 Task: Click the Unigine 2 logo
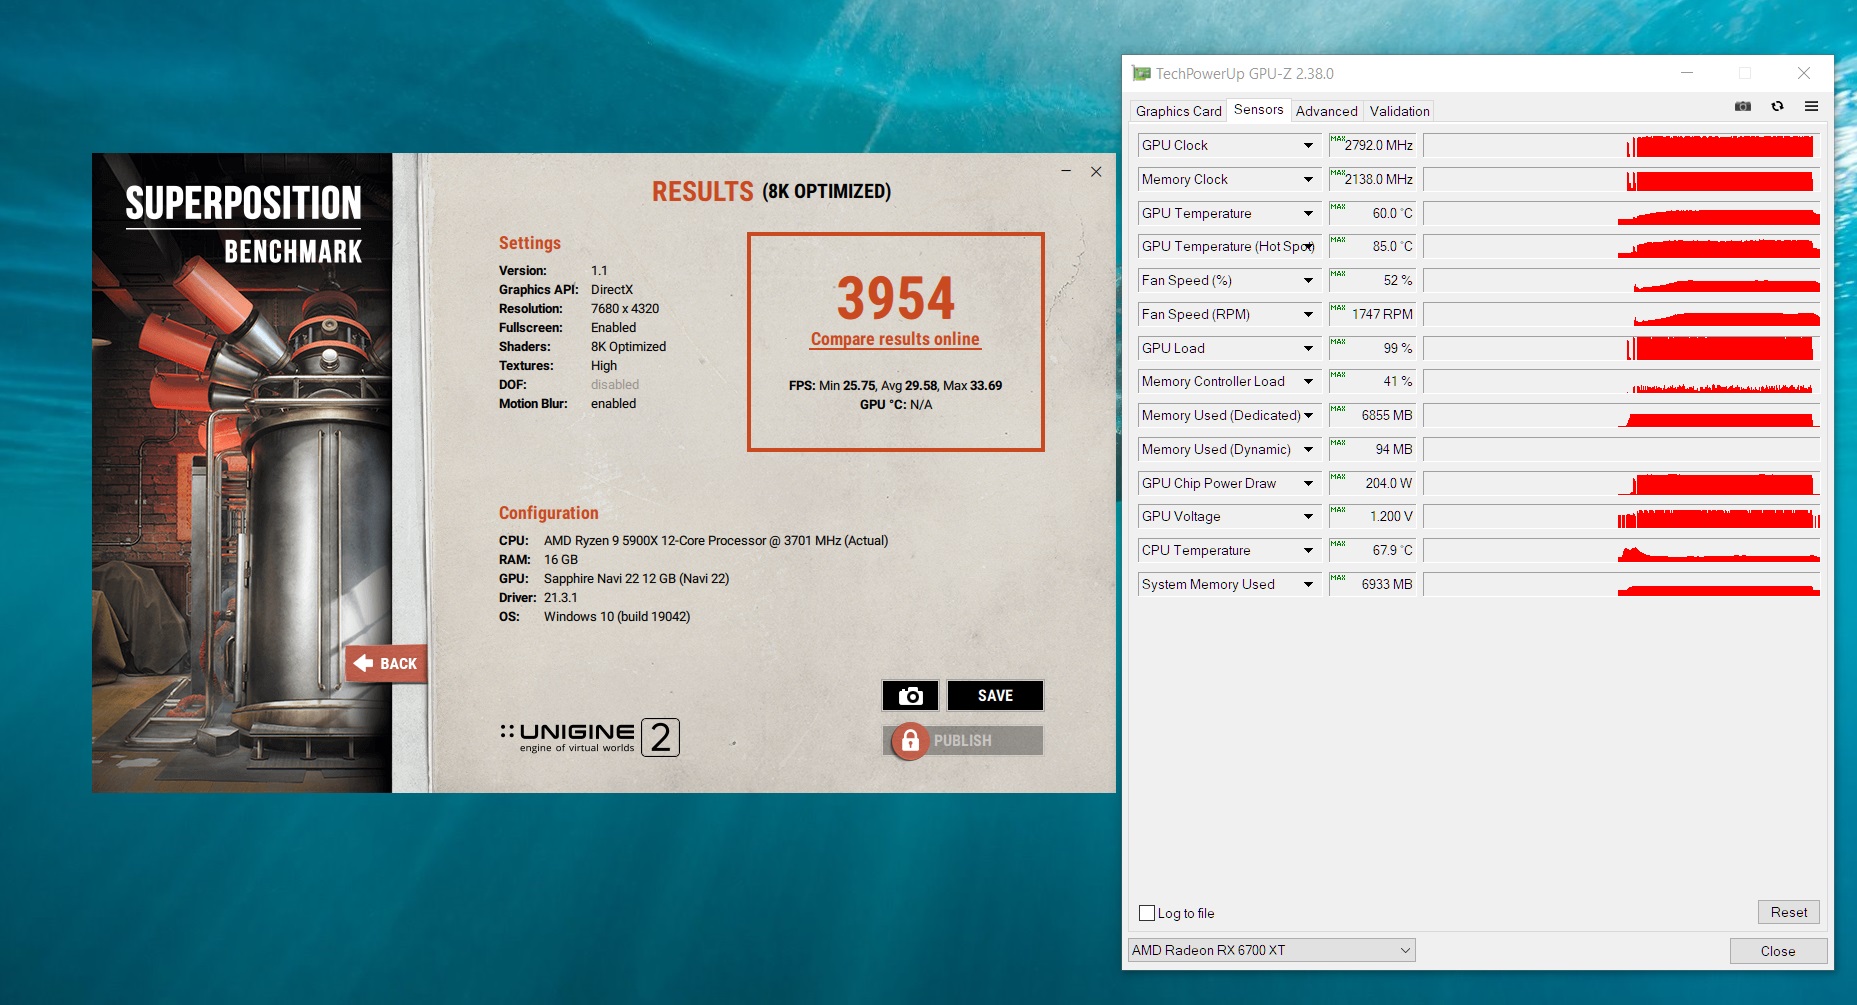point(590,737)
